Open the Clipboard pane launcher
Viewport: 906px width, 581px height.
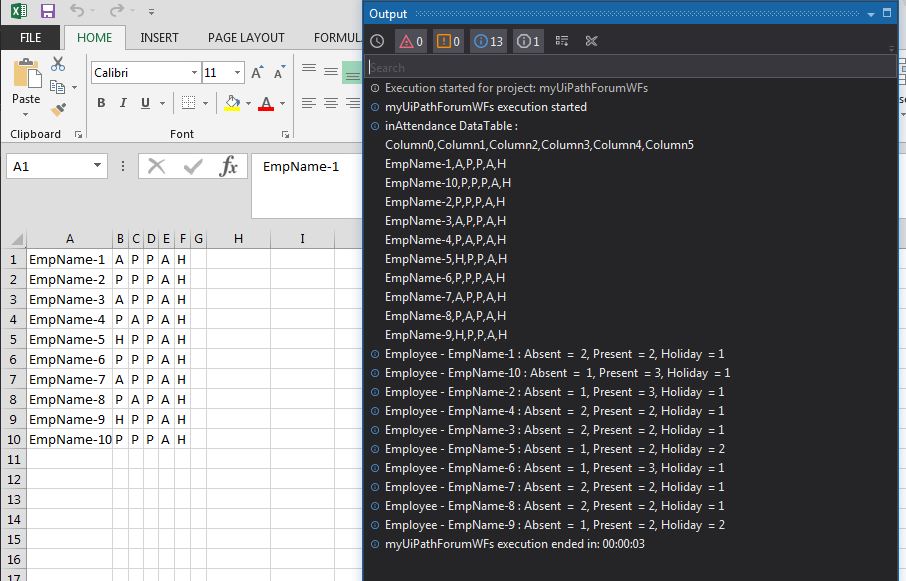(79, 135)
